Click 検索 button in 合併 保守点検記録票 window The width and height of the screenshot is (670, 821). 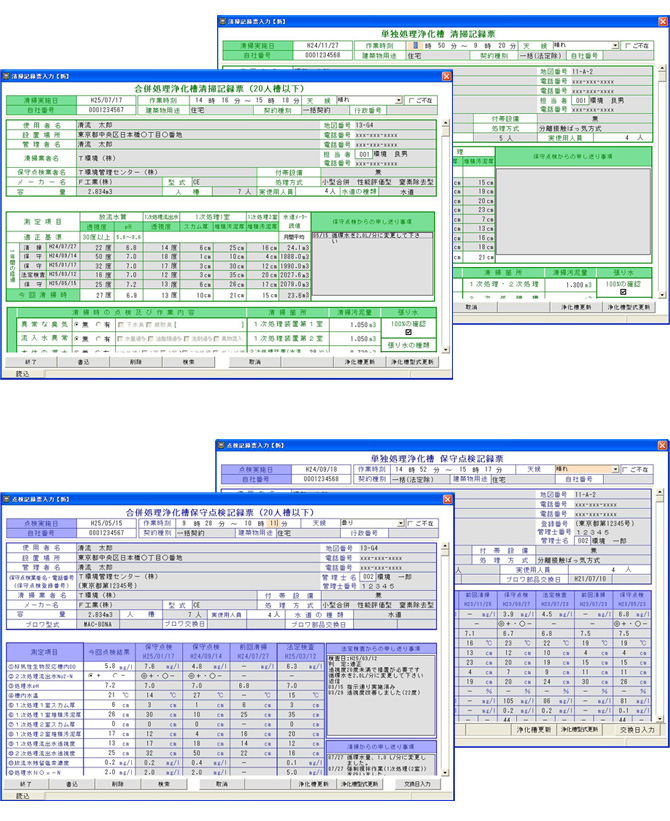(x=164, y=784)
